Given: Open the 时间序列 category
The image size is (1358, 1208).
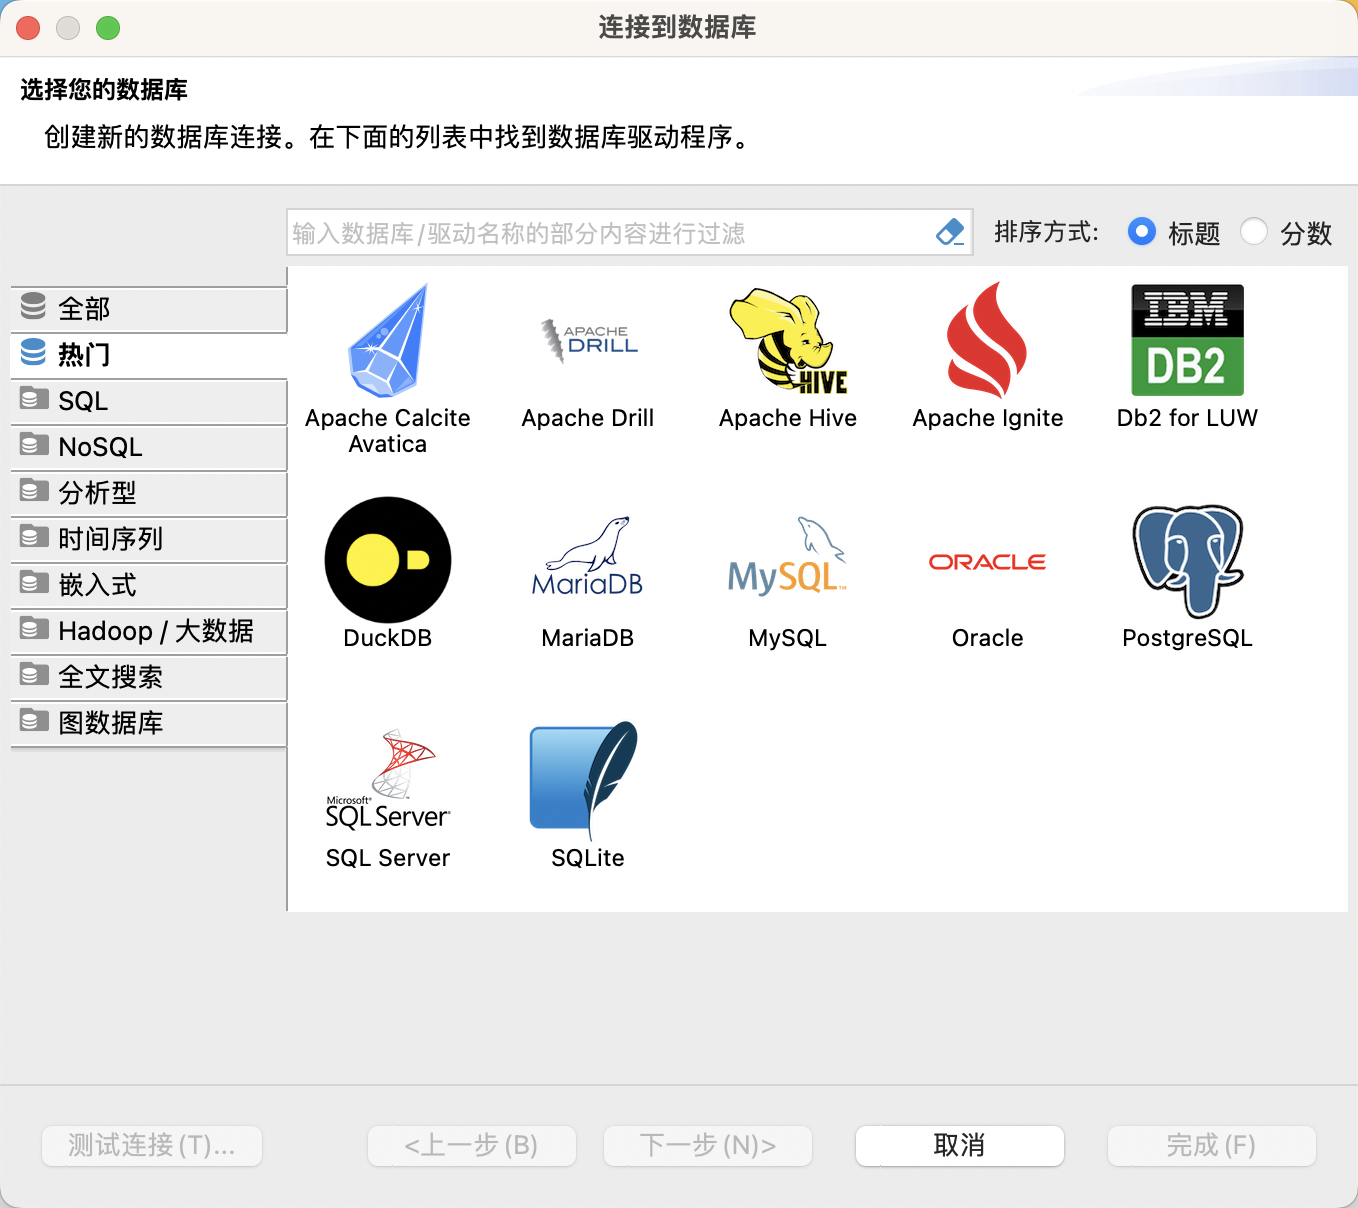Looking at the screenshot, I should click(x=148, y=539).
